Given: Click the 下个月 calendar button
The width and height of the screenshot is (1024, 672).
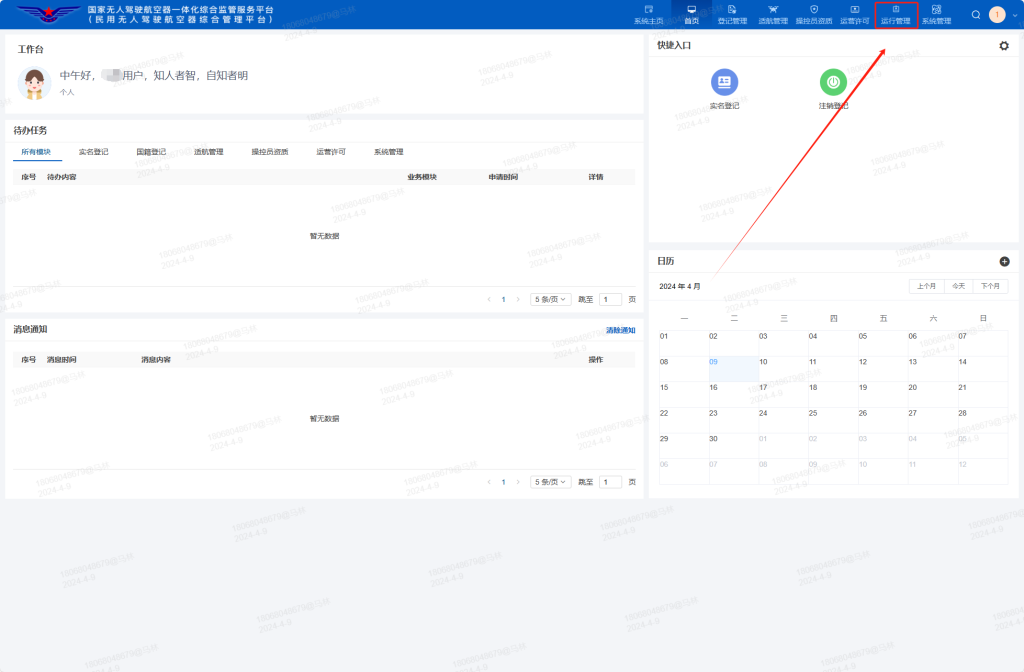Looking at the screenshot, I should pos(991,286).
